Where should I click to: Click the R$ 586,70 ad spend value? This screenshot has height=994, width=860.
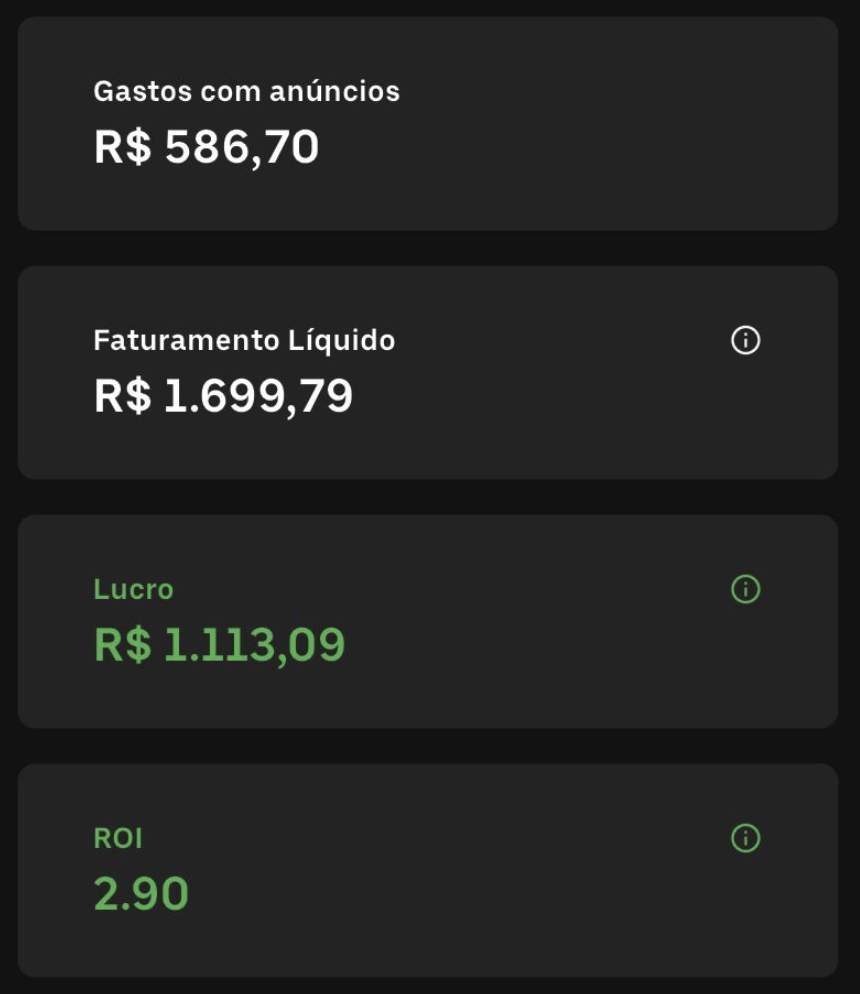206,148
